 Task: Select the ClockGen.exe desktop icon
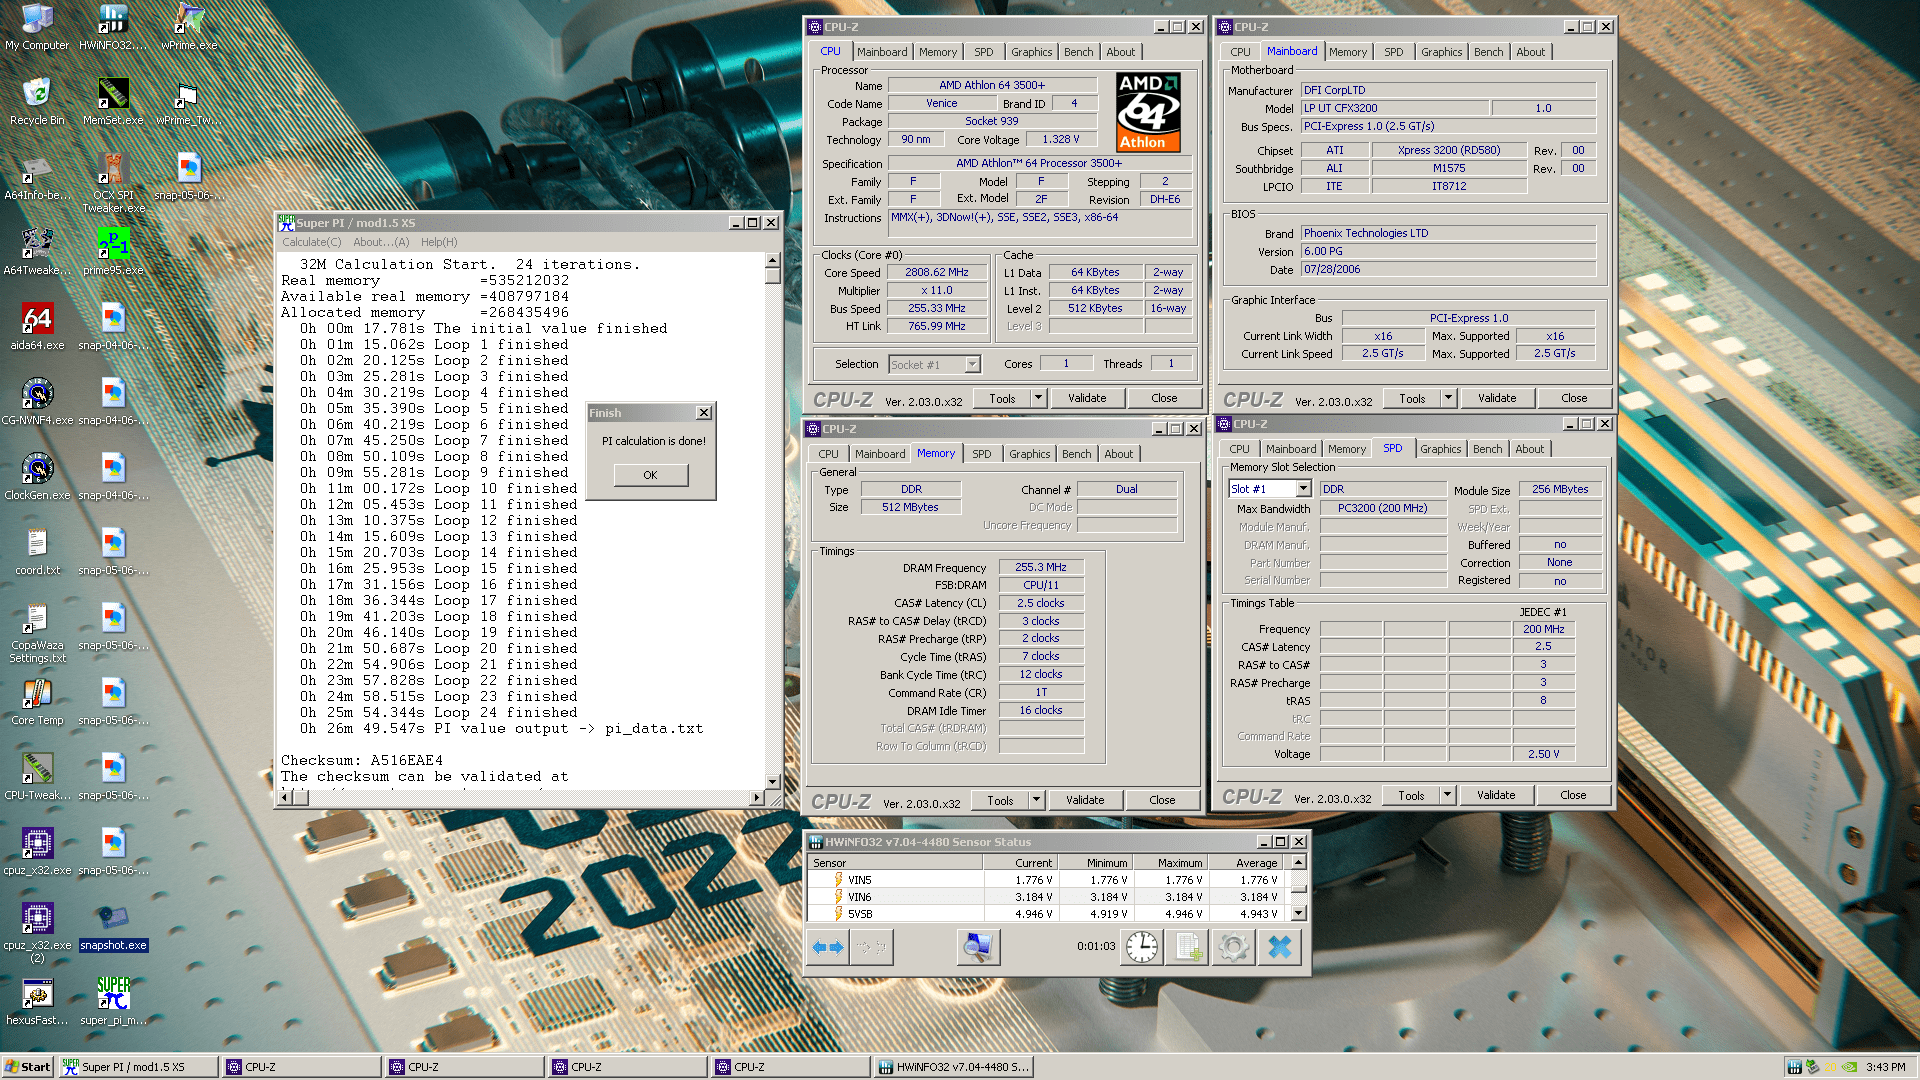click(x=37, y=477)
